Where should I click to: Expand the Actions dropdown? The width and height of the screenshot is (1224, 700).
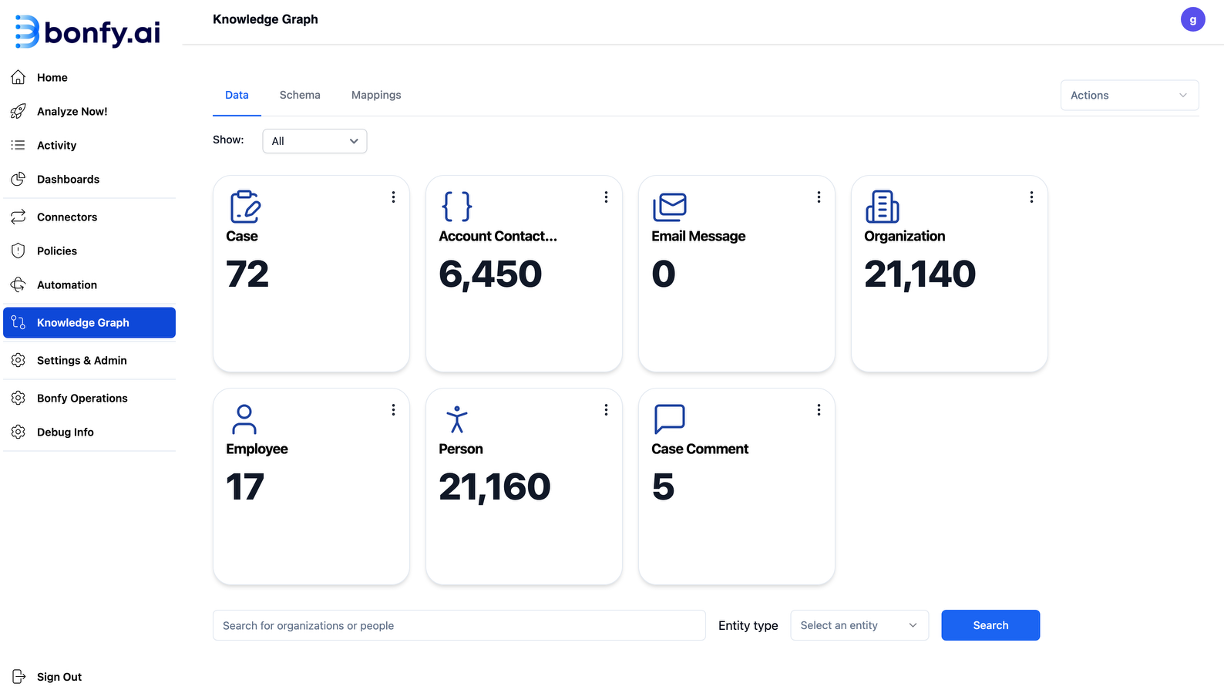pos(1129,95)
